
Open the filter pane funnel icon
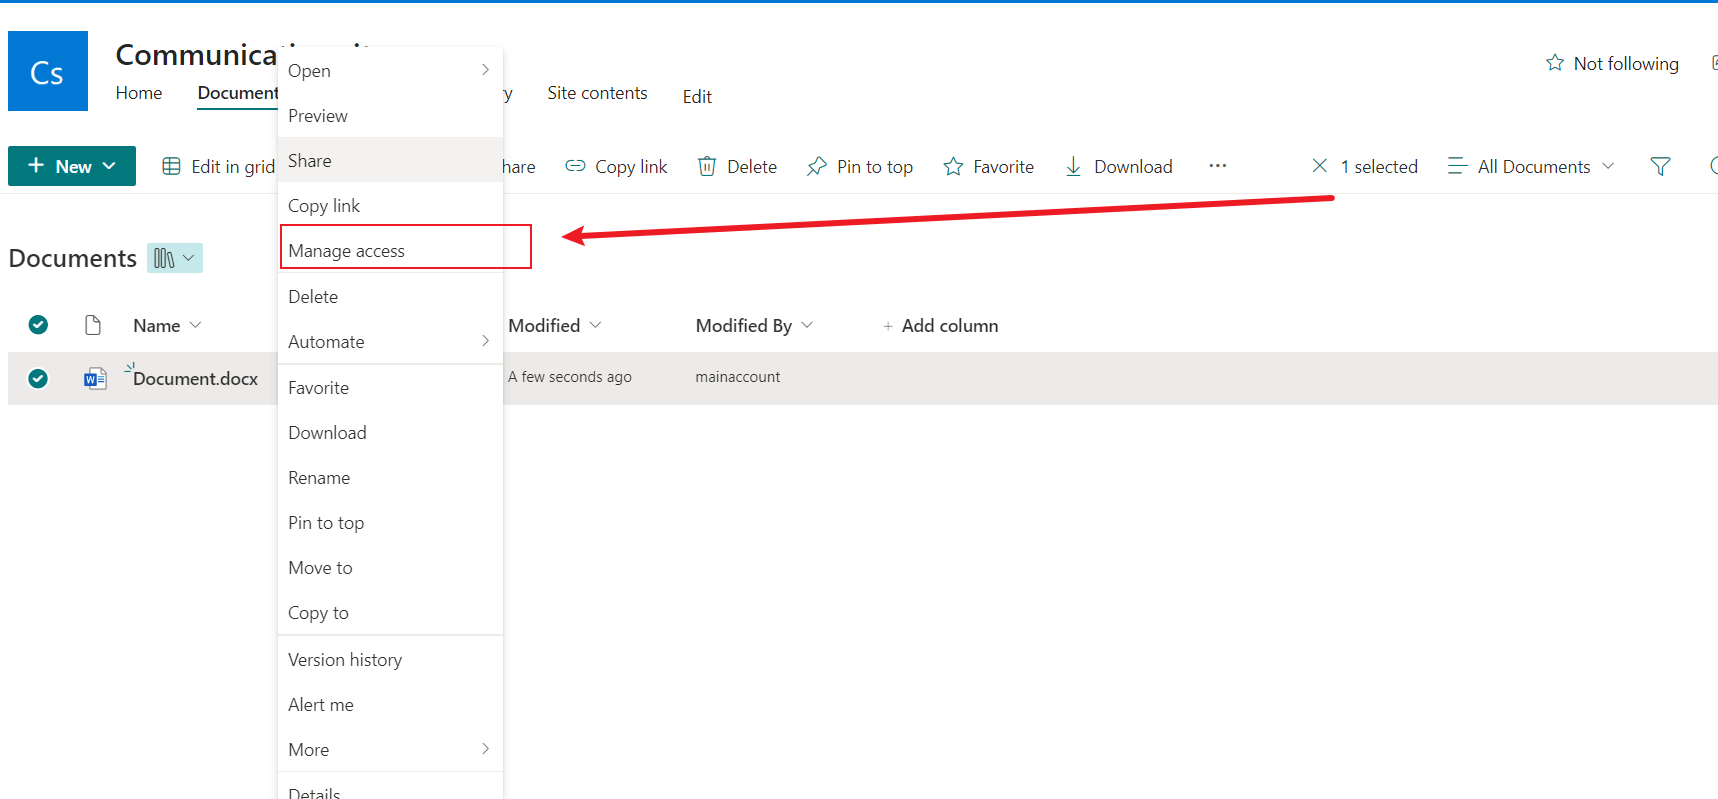(x=1660, y=166)
